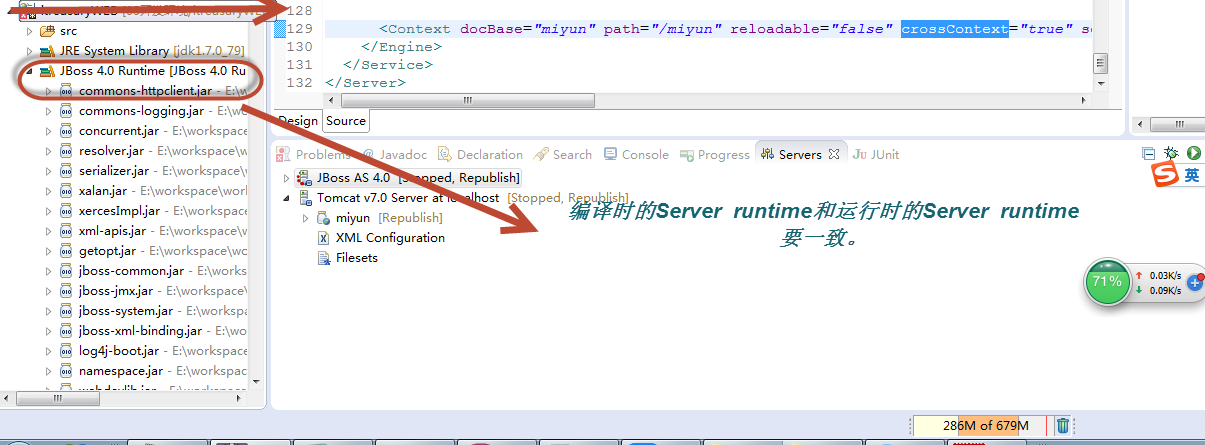Collapse JBoss 4.0 Runtime node
The height and width of the screenshot is (445, 1205).
[30, 71]
